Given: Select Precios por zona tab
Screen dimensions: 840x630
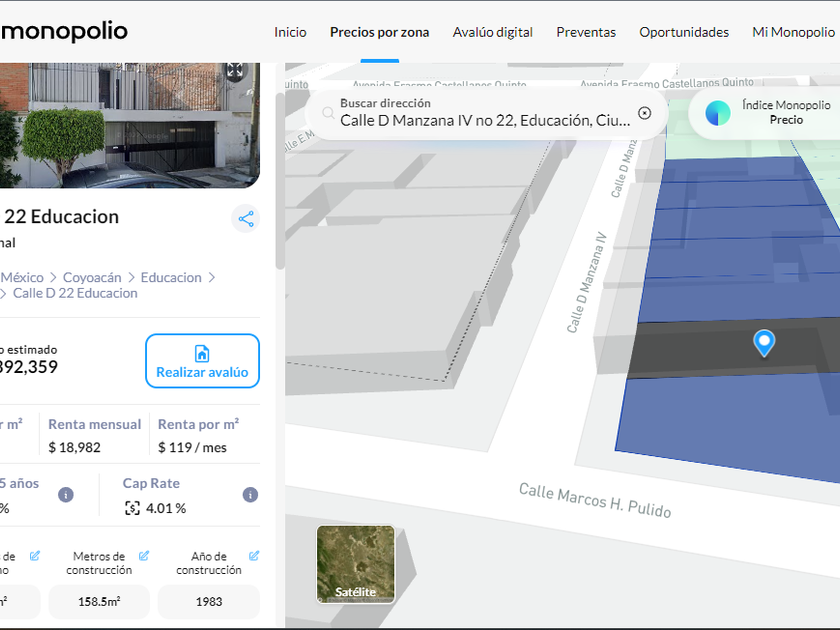Looking at the screenshot, I should pyautogui.click(x=379, y=32).
